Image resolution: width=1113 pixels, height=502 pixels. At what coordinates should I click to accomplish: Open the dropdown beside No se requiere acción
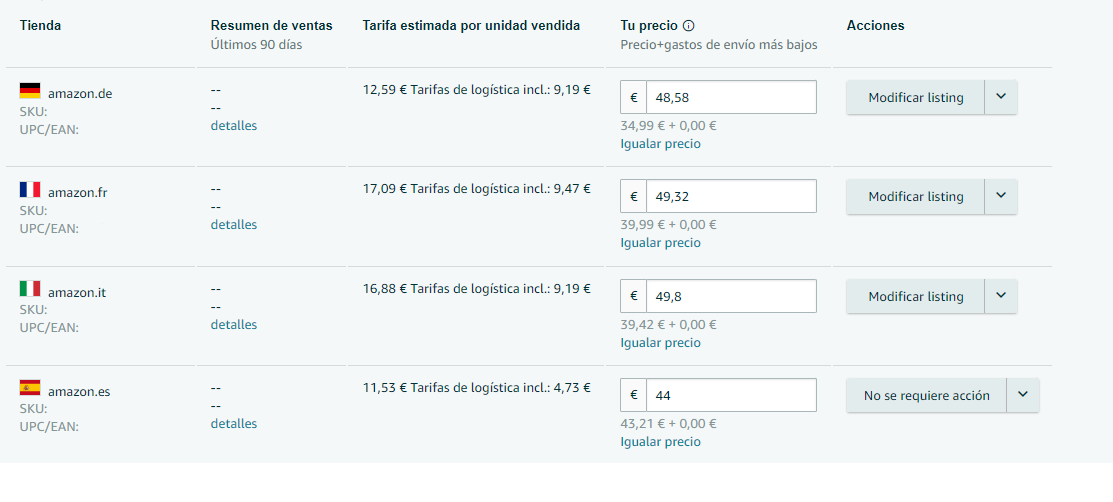point(1022,395)
